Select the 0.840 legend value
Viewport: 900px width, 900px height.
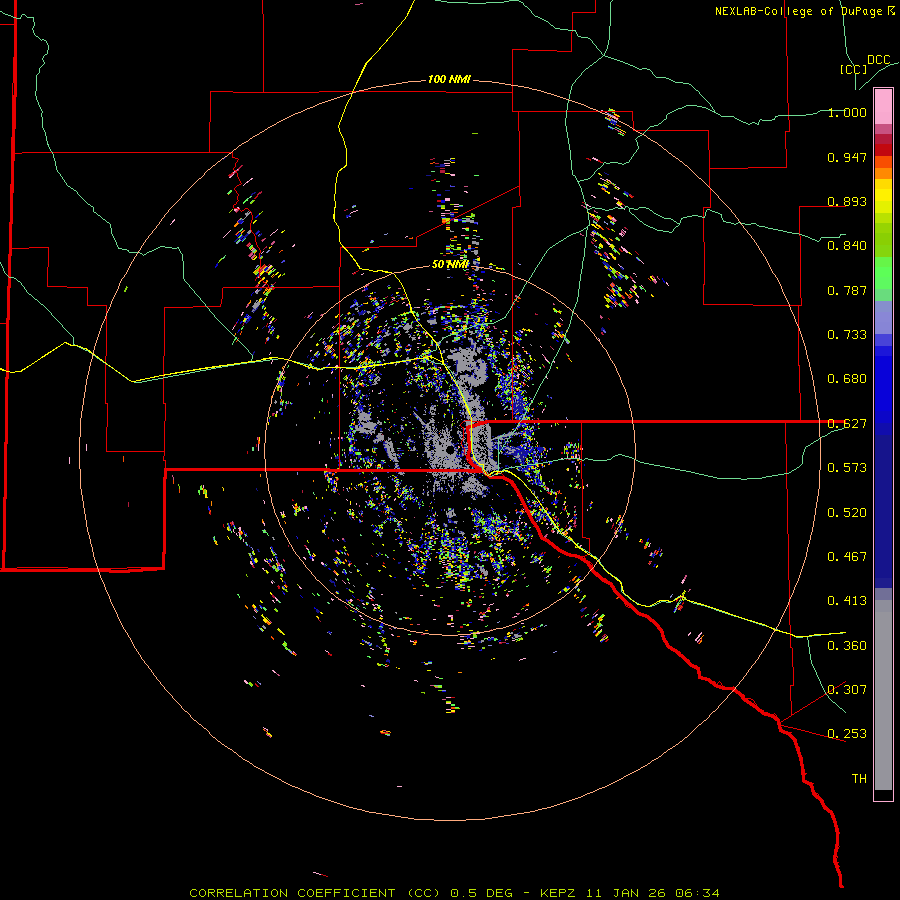847,246
